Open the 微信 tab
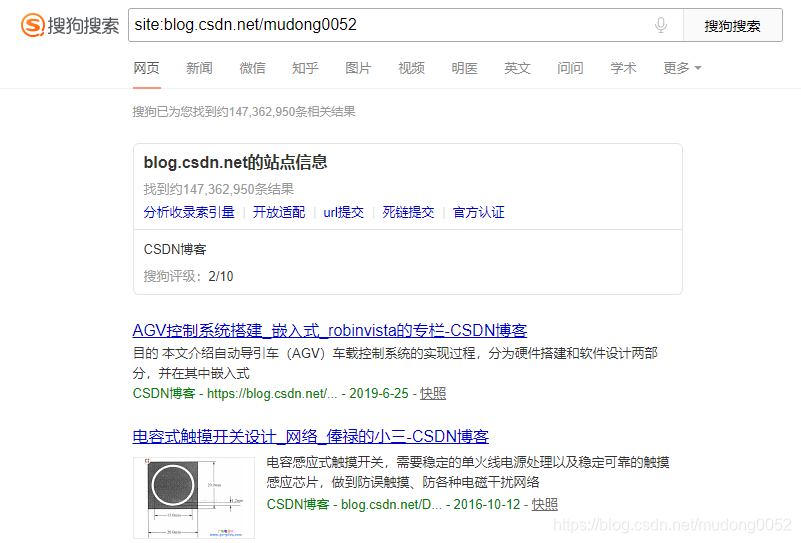This screenshot has height=543, width=801. coord(252,68)
